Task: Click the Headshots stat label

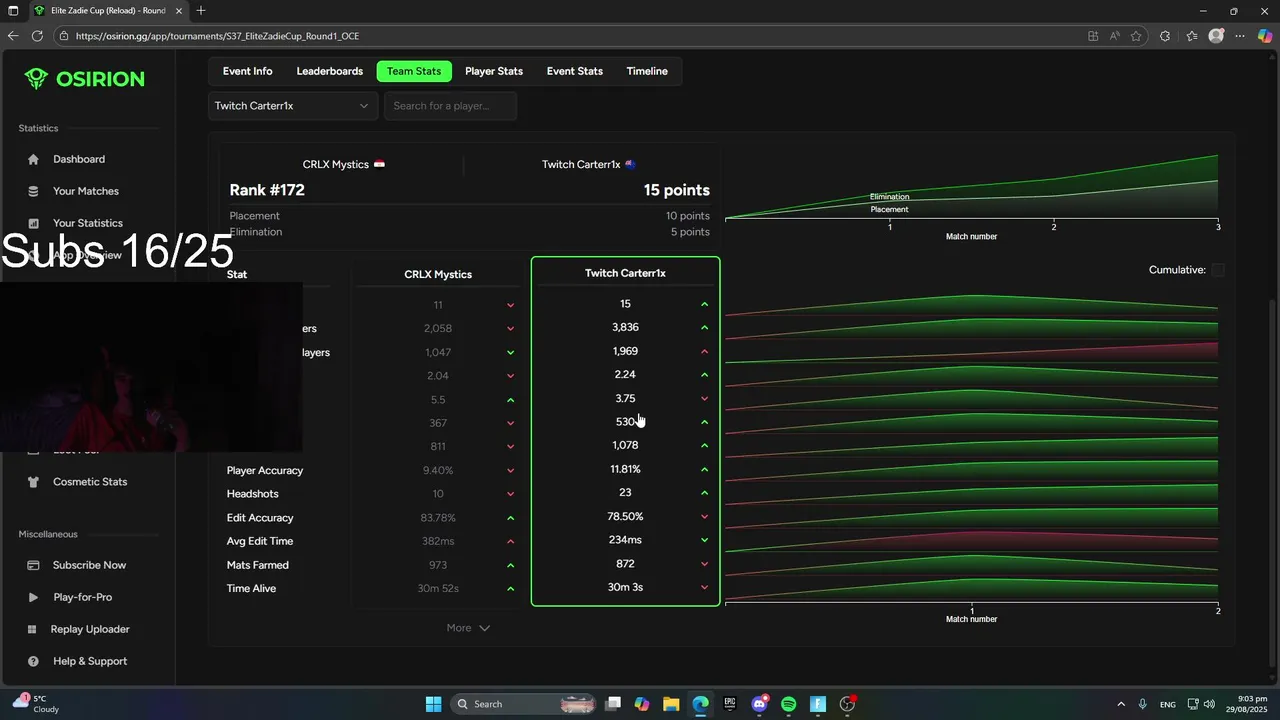Action: (x=253, y=494)
